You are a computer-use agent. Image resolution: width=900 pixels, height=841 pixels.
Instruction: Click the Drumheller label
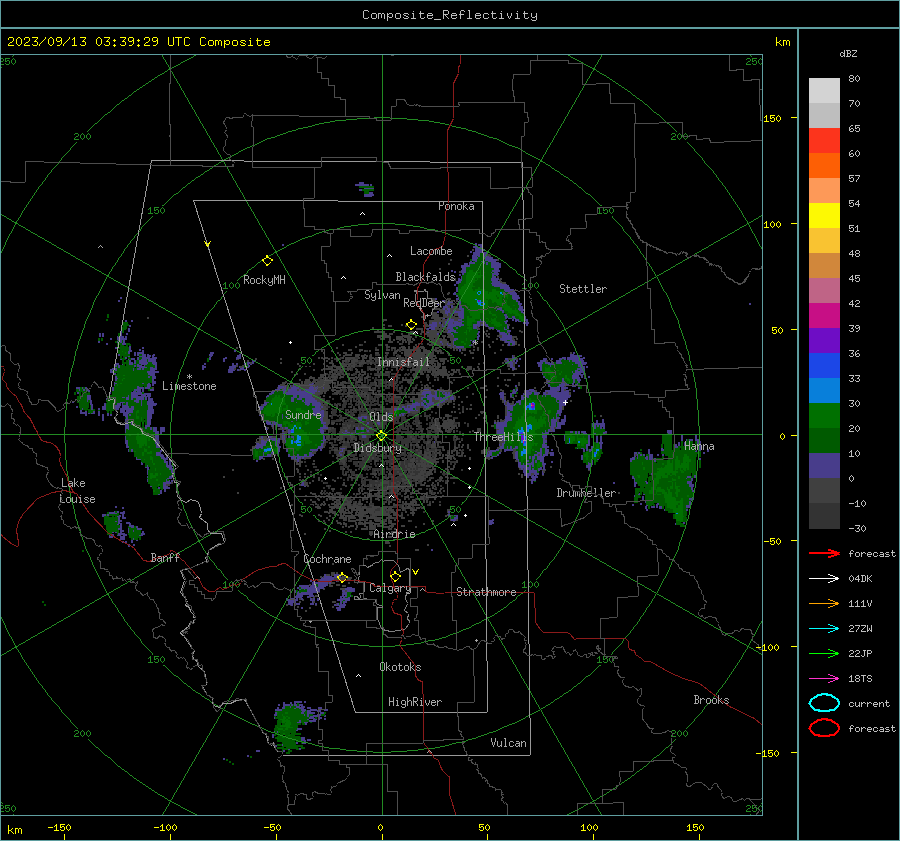pyautogui.click(x=586, y=493)
